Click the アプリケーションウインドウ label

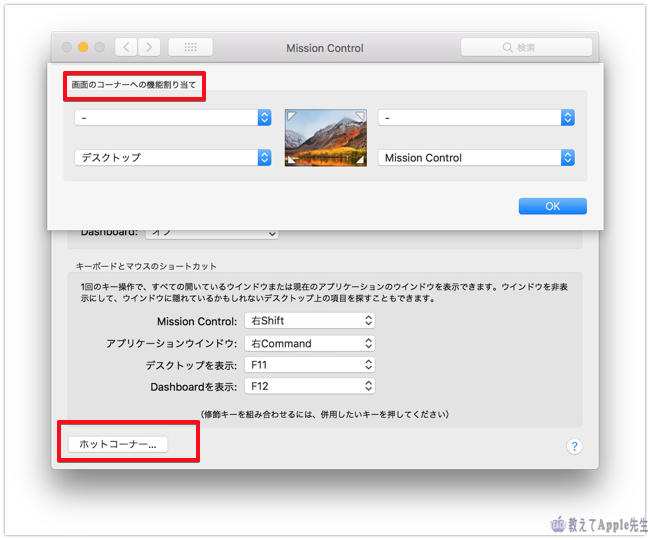[172, 344]
